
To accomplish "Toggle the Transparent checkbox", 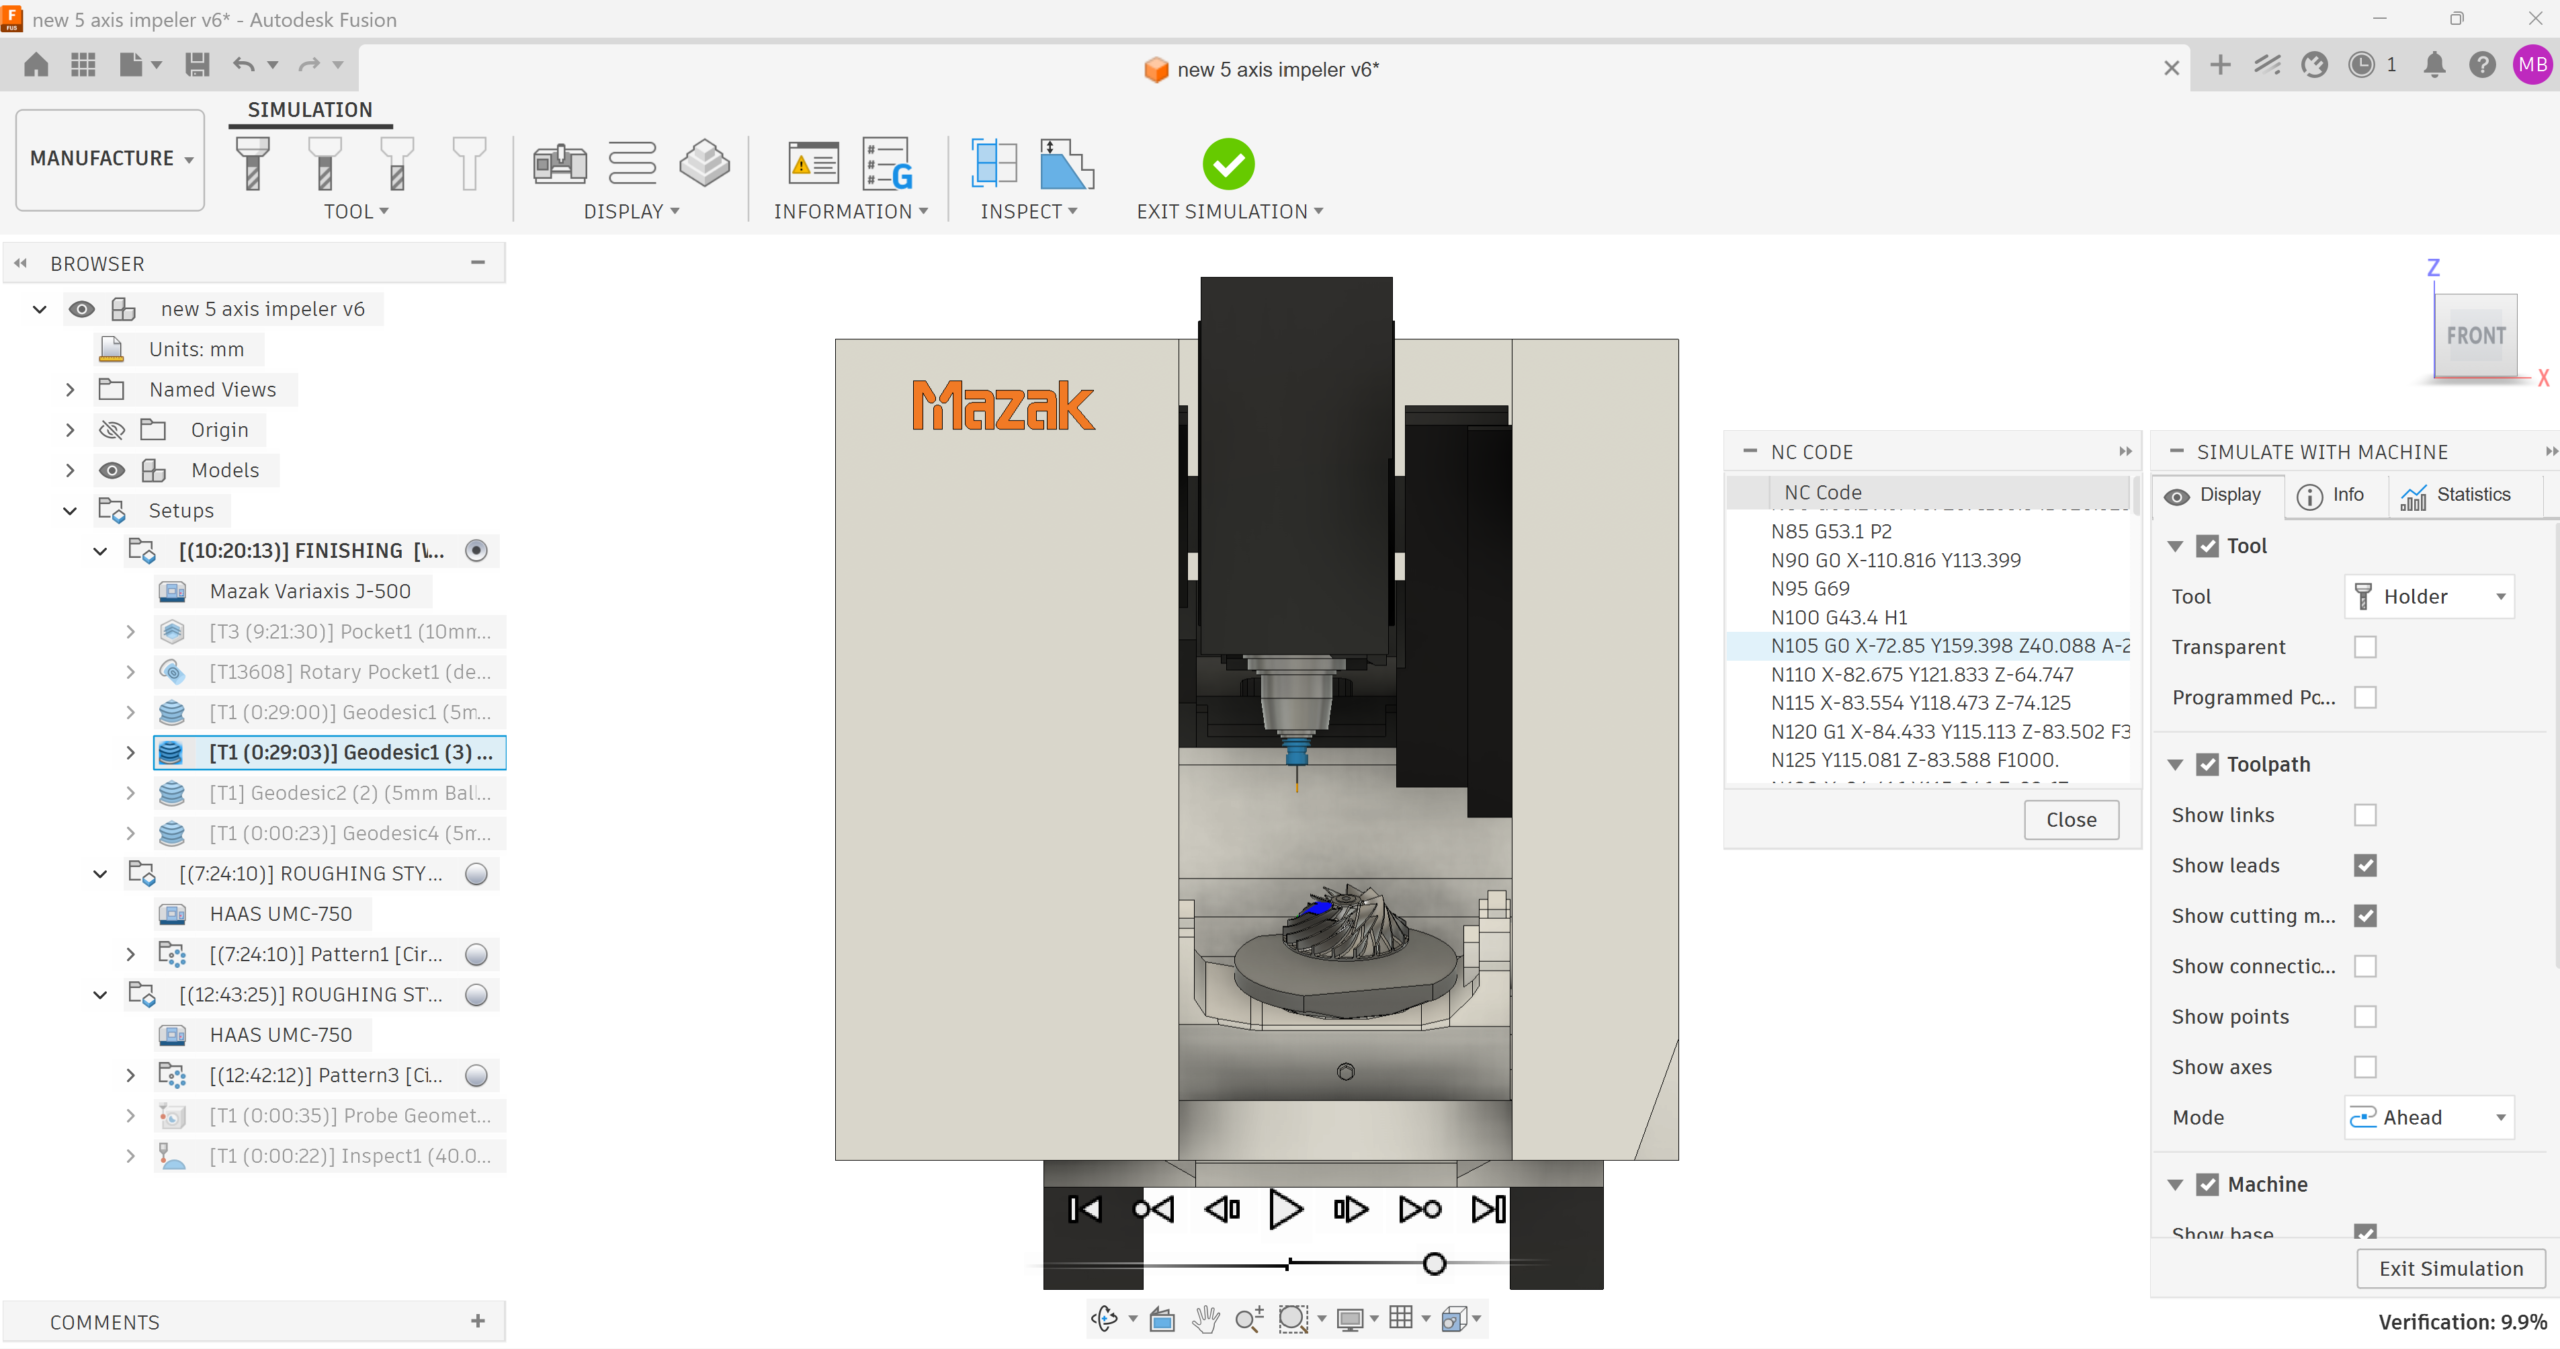I will tap(2365, 647).
